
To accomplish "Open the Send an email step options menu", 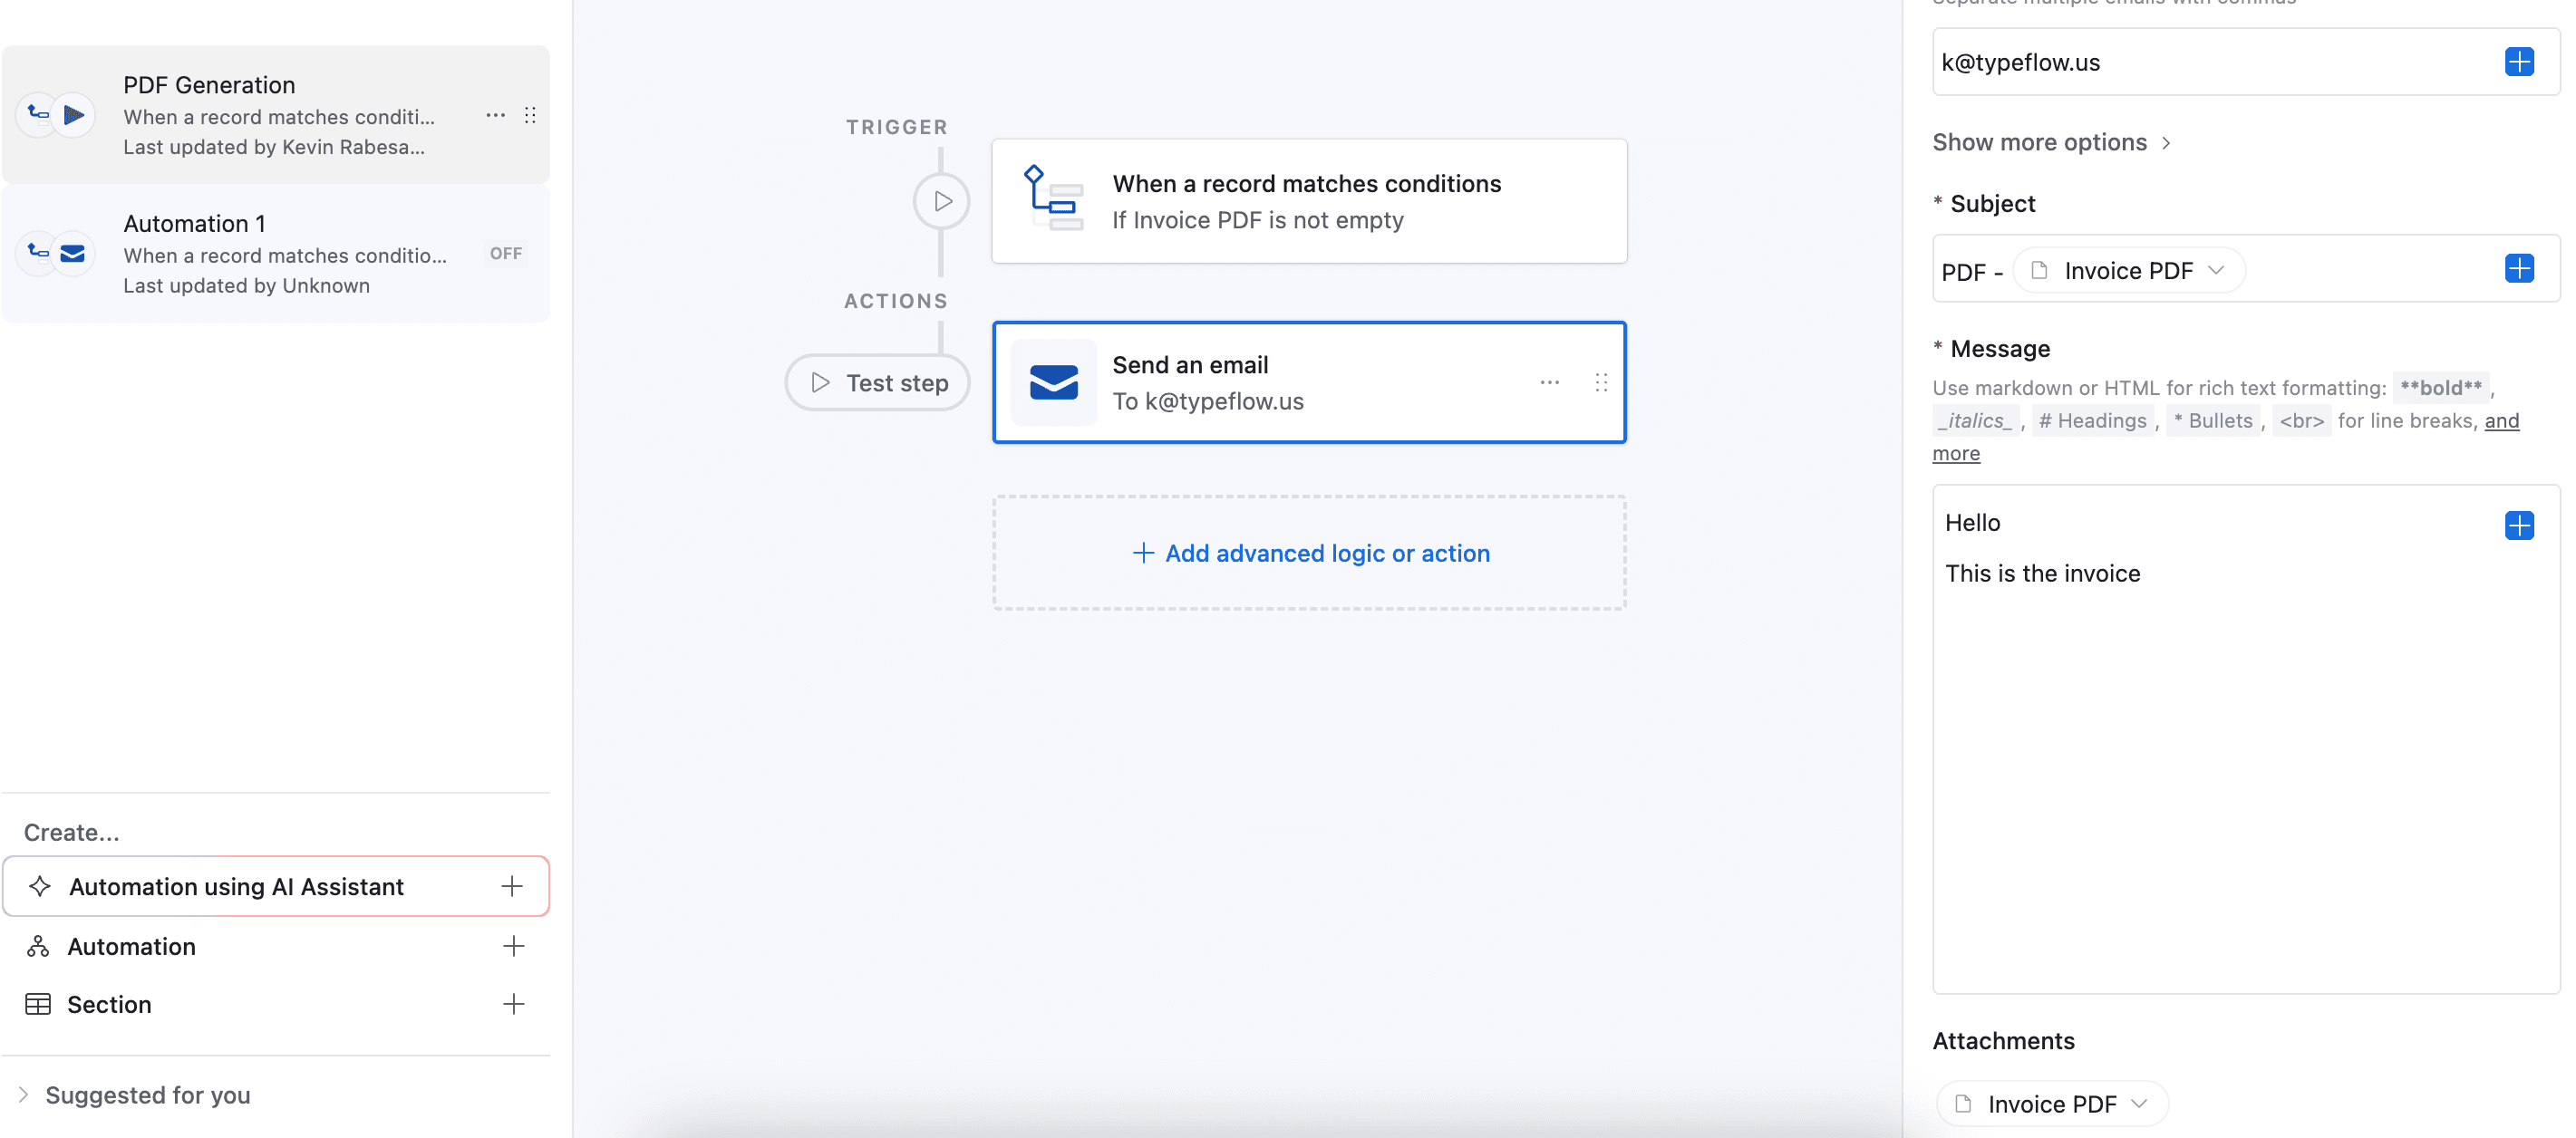I will point(1549,382).
